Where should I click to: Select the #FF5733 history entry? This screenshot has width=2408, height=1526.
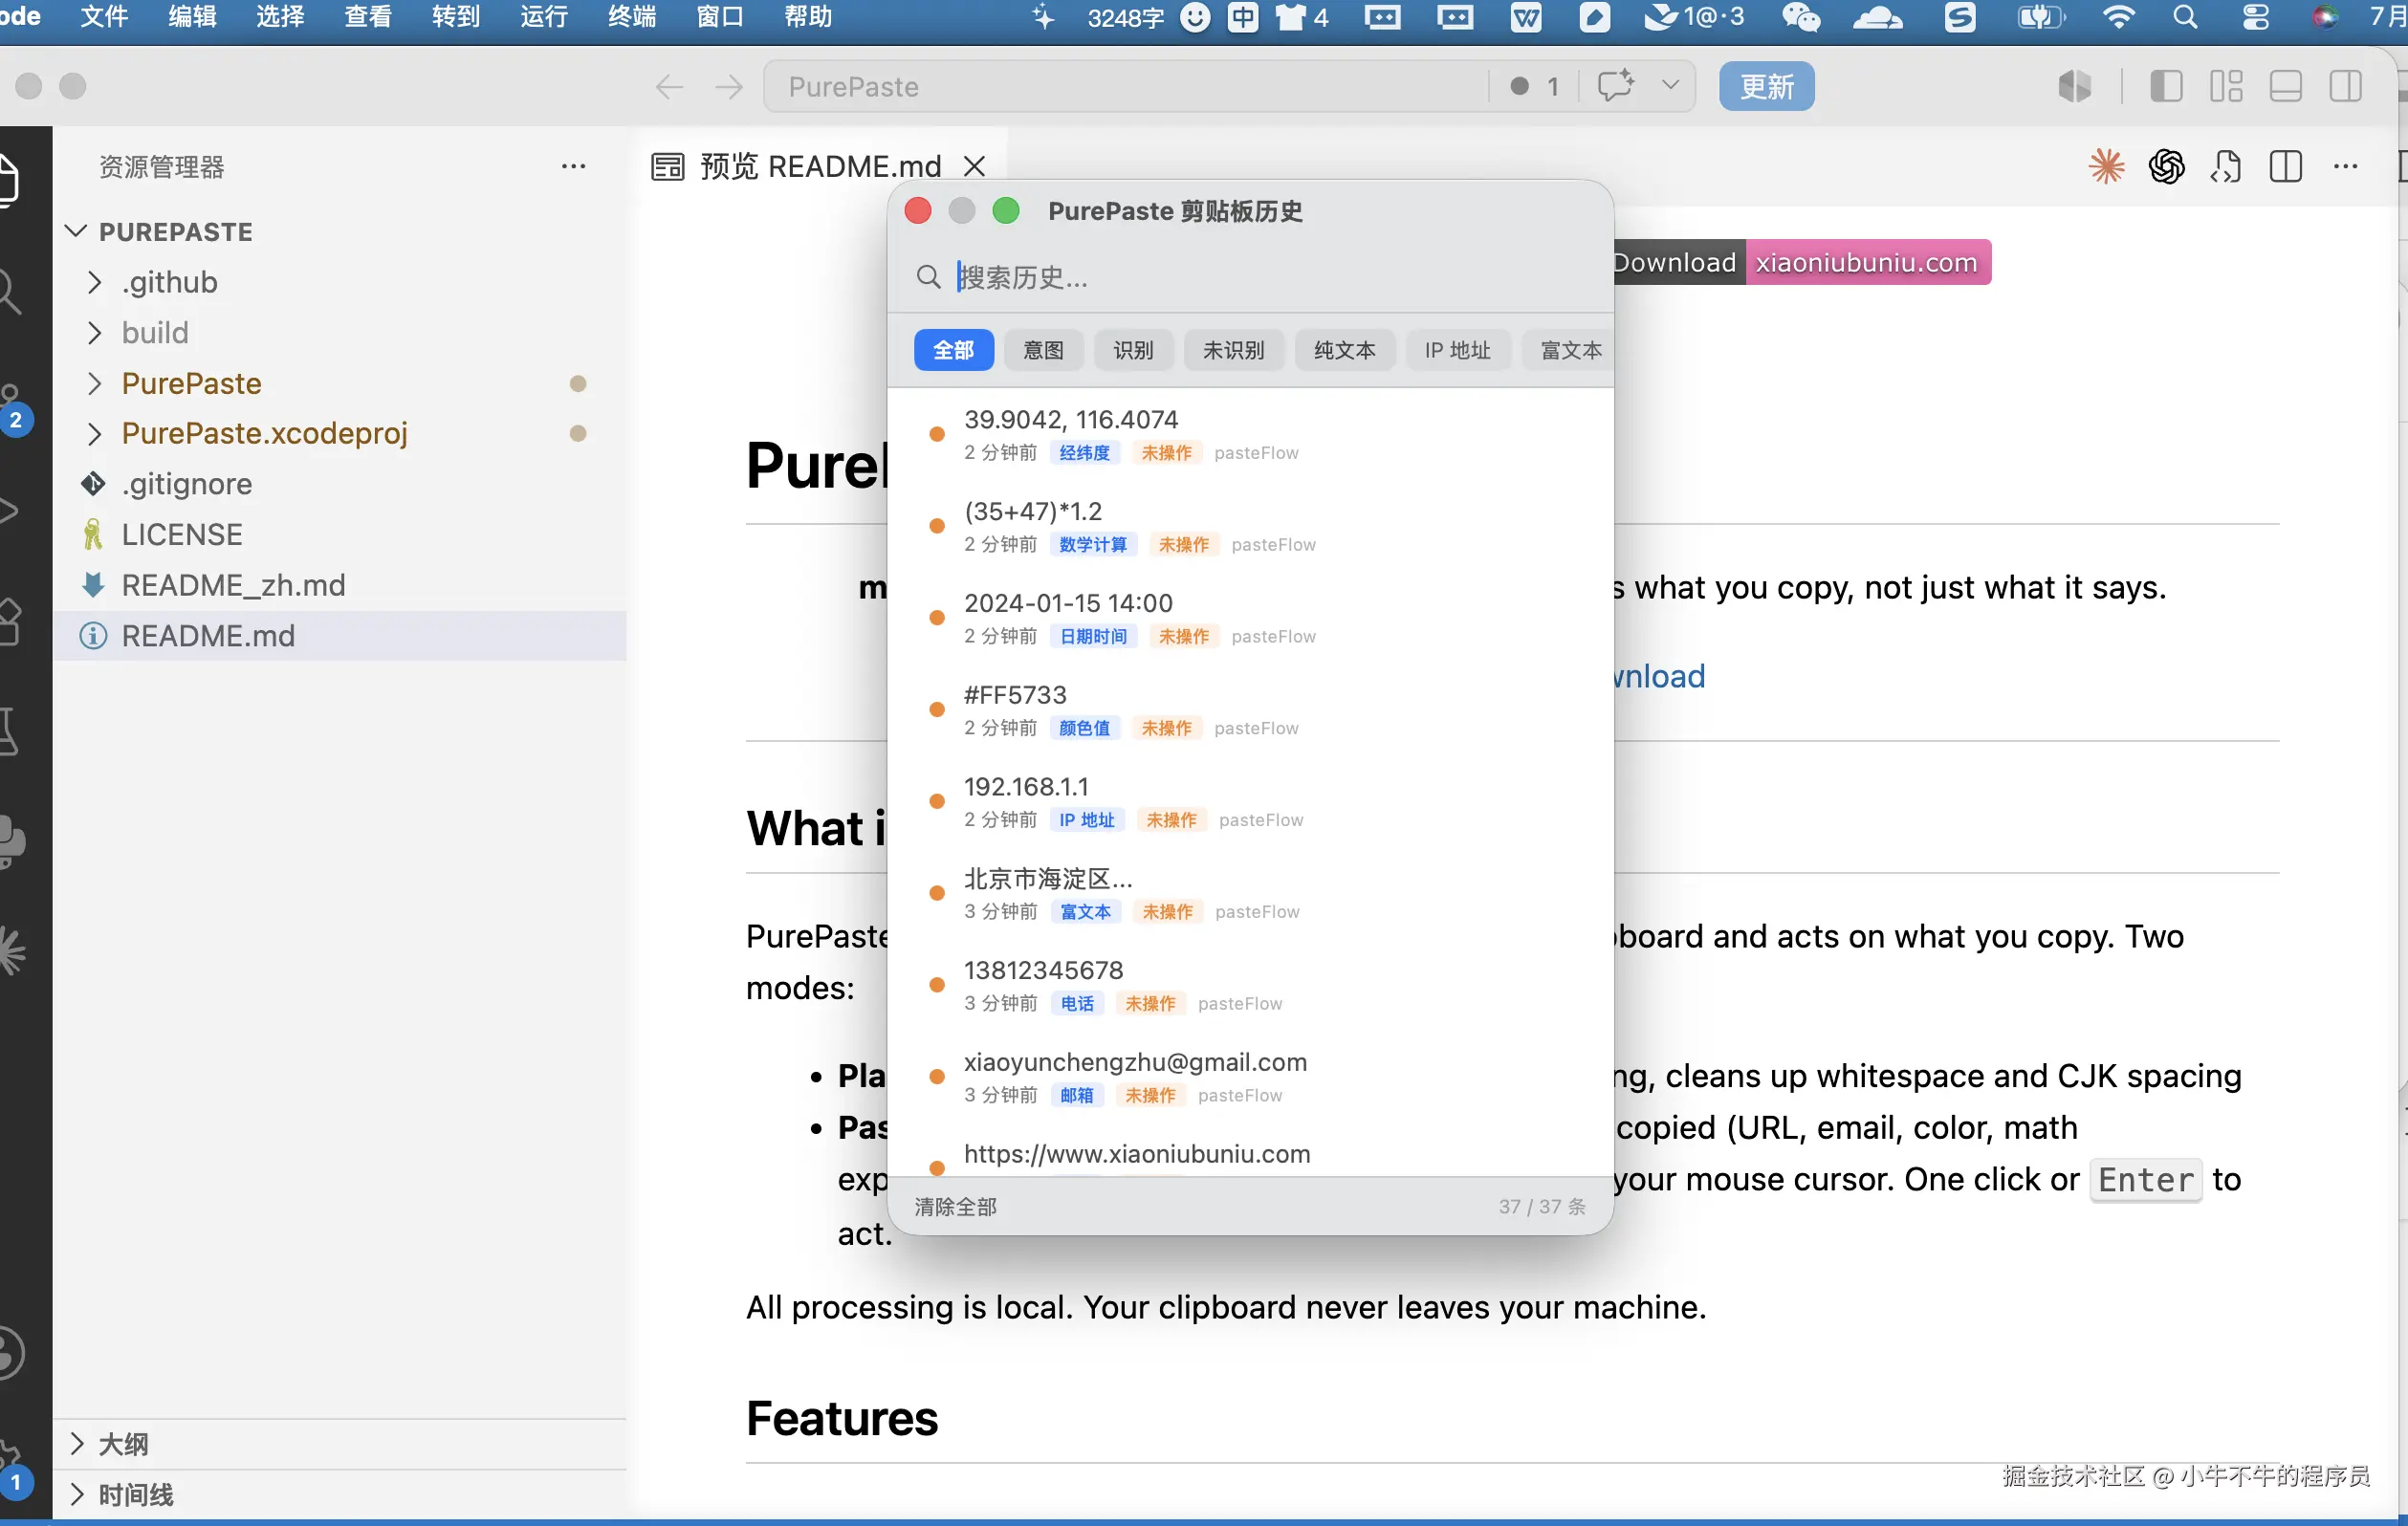pyautogui.click(x=1250, y=710)
